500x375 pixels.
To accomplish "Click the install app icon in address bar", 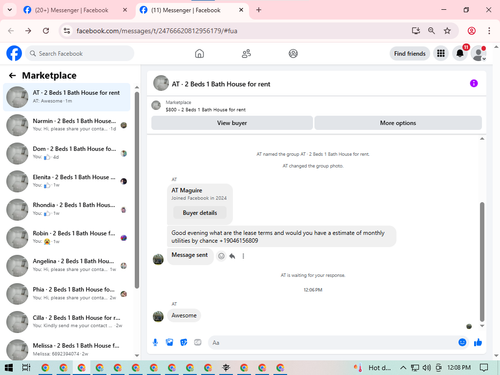I will (x=415, y=31).
